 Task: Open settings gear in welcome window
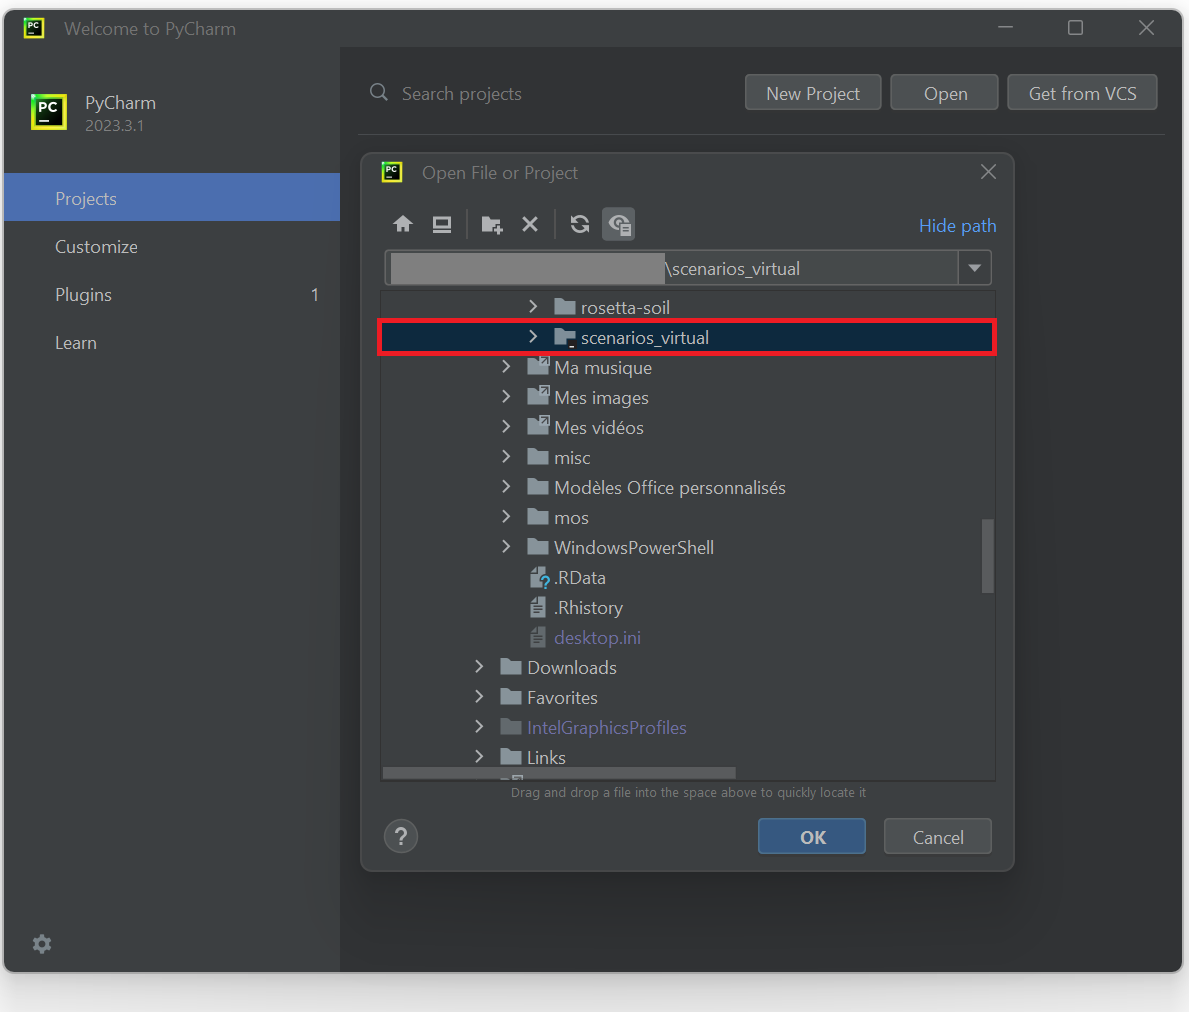click(x=42, y=944)
